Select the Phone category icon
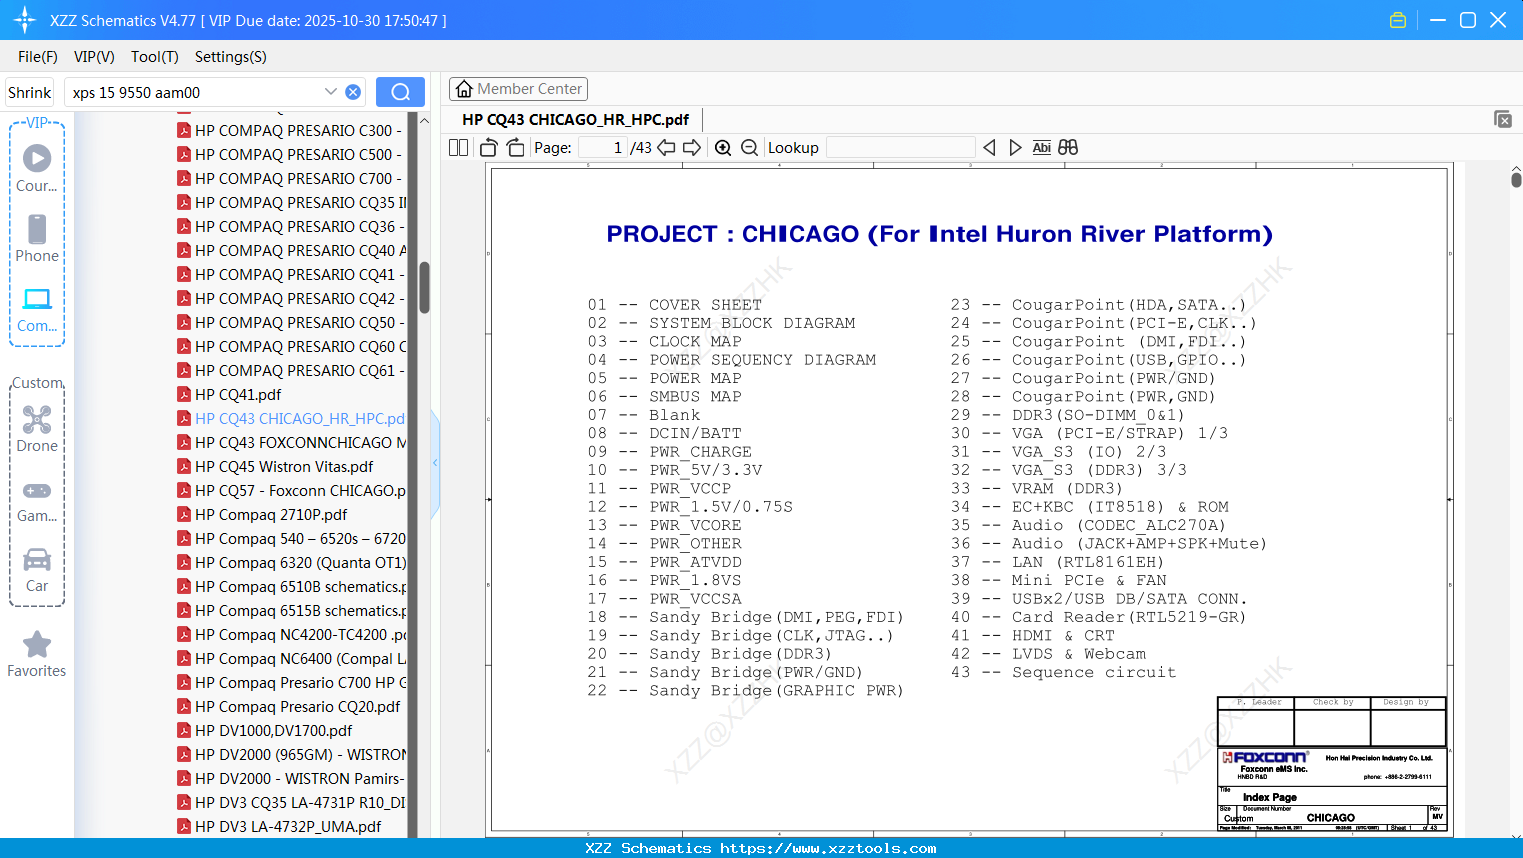 pyautogui.click(x=37, y=239)
